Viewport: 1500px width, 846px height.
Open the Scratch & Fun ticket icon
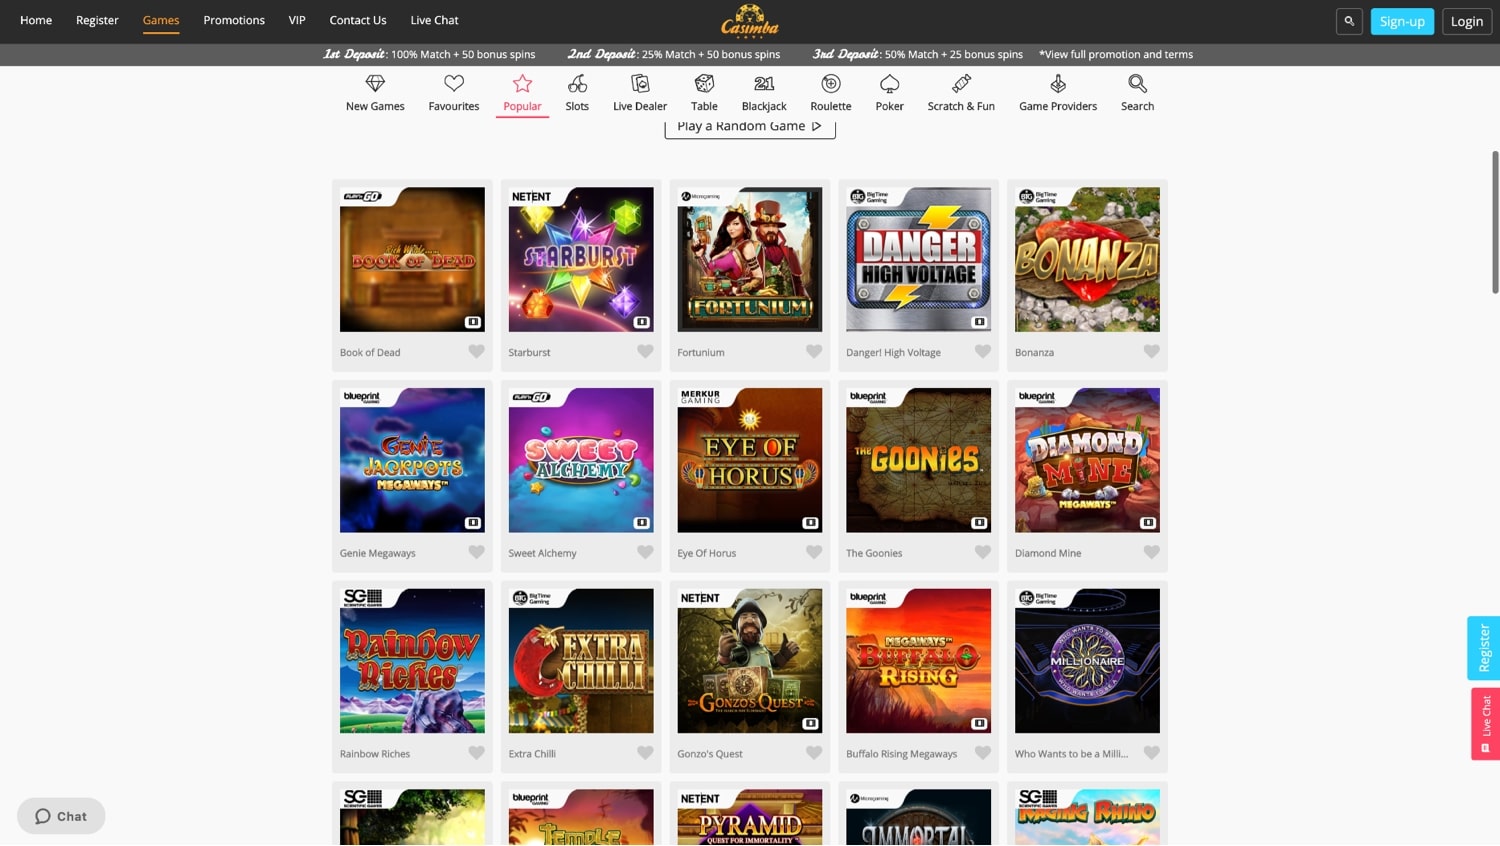tap(961, 84)
